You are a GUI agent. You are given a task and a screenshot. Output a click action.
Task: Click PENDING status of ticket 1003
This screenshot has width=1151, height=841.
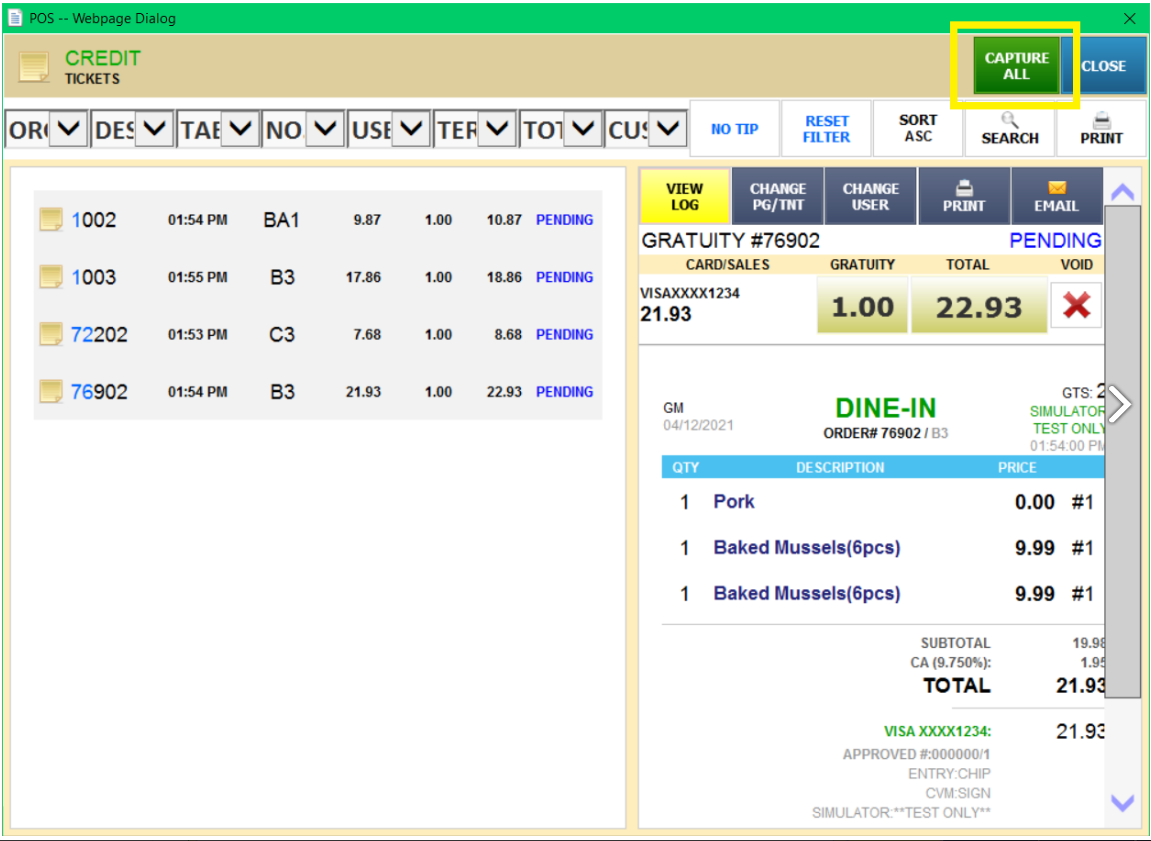pyautogui.click(x=564, y=277)
